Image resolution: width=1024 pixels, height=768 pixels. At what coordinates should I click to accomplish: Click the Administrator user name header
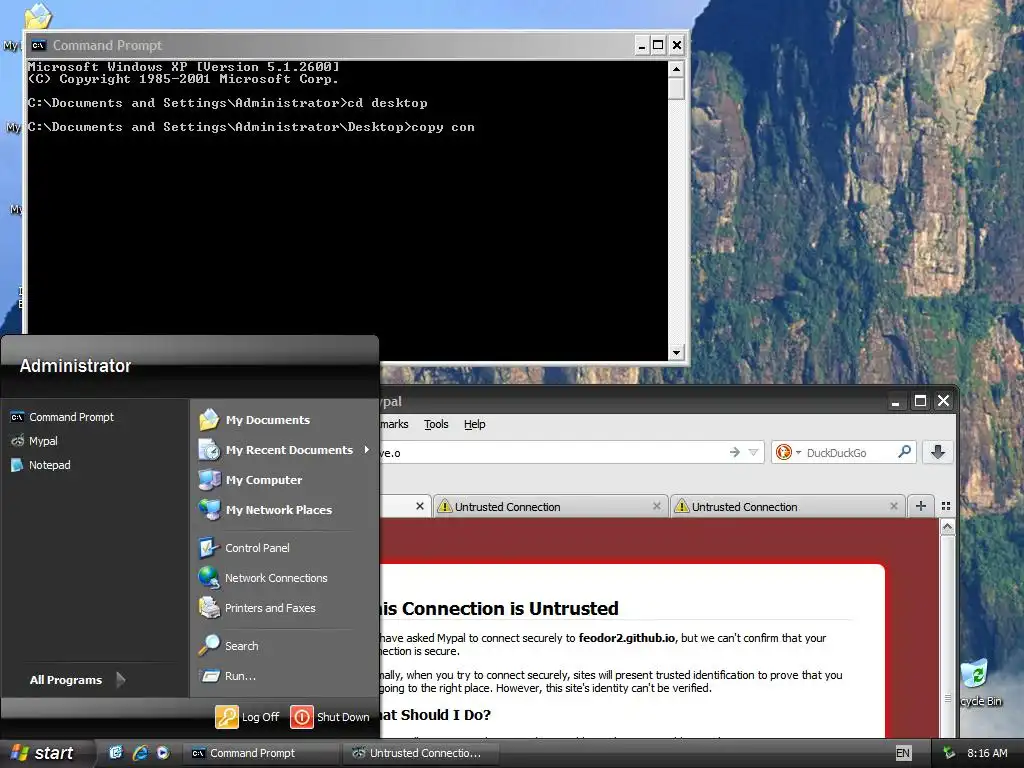pos(76,366)
